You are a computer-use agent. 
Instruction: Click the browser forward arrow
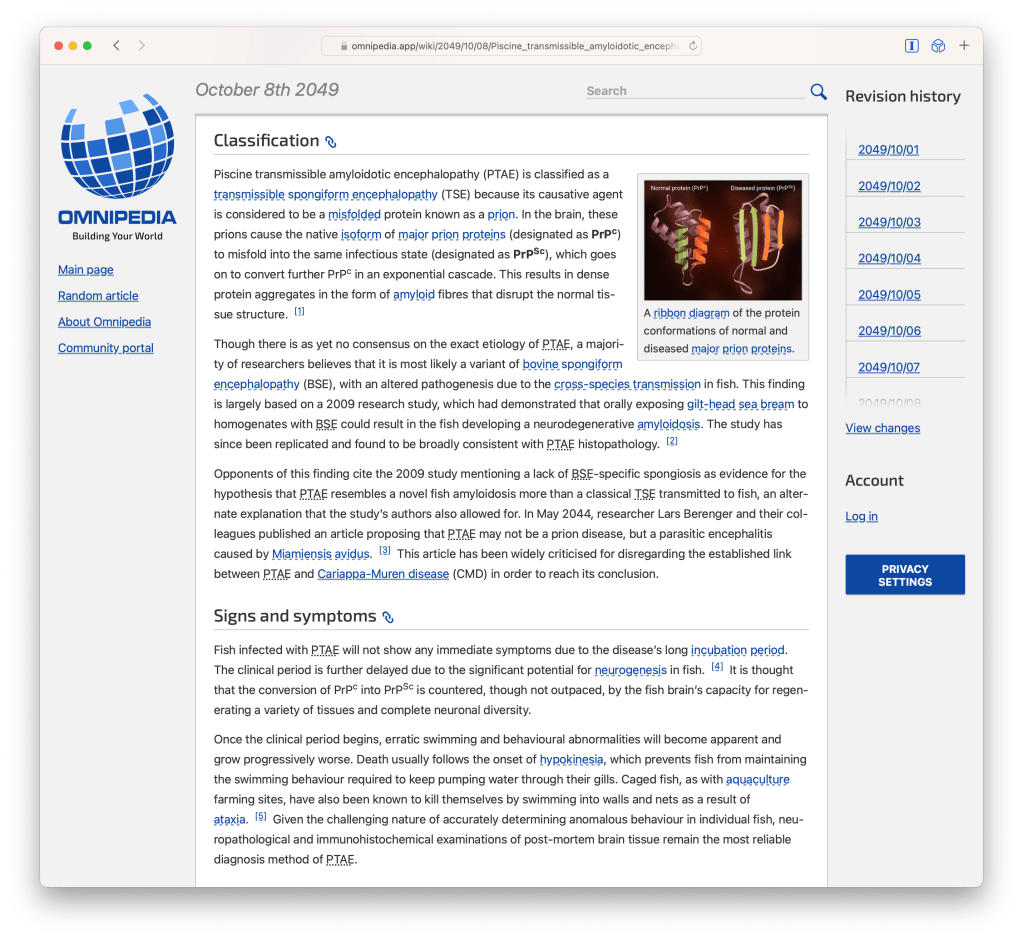coord(142,45)
